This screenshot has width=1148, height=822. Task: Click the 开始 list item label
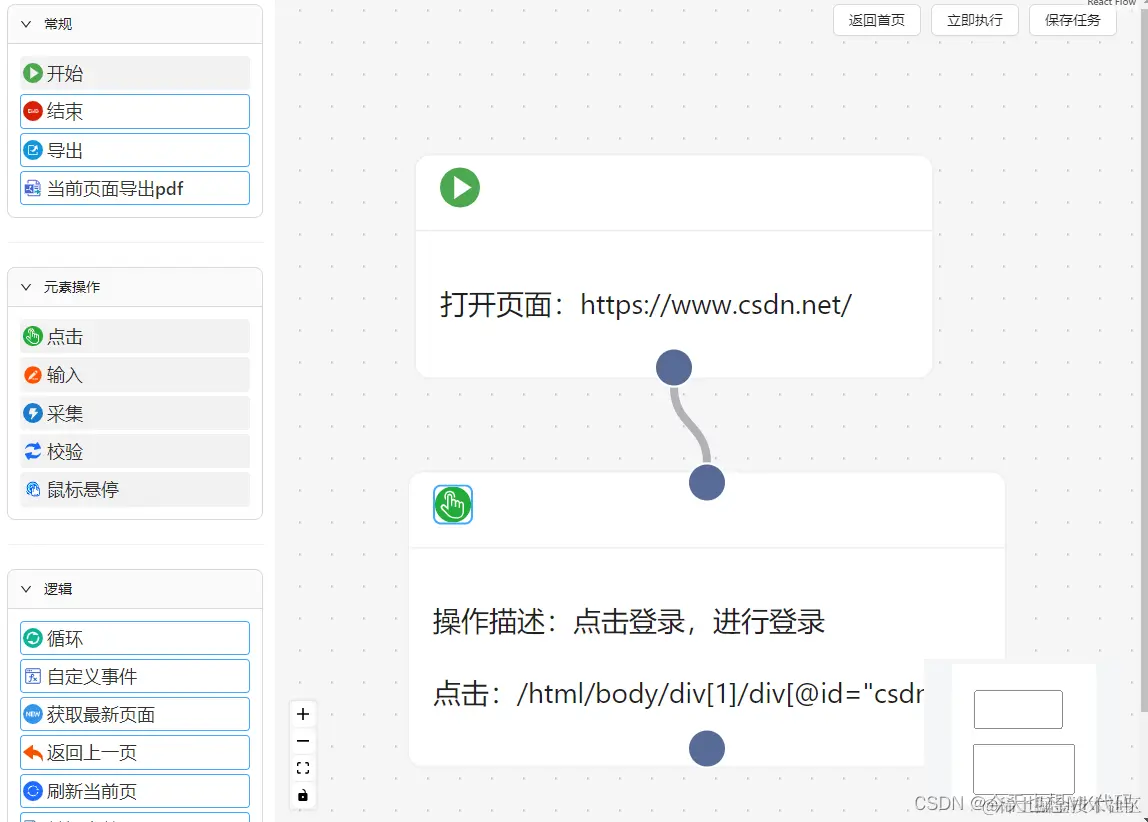pos(65,73)
